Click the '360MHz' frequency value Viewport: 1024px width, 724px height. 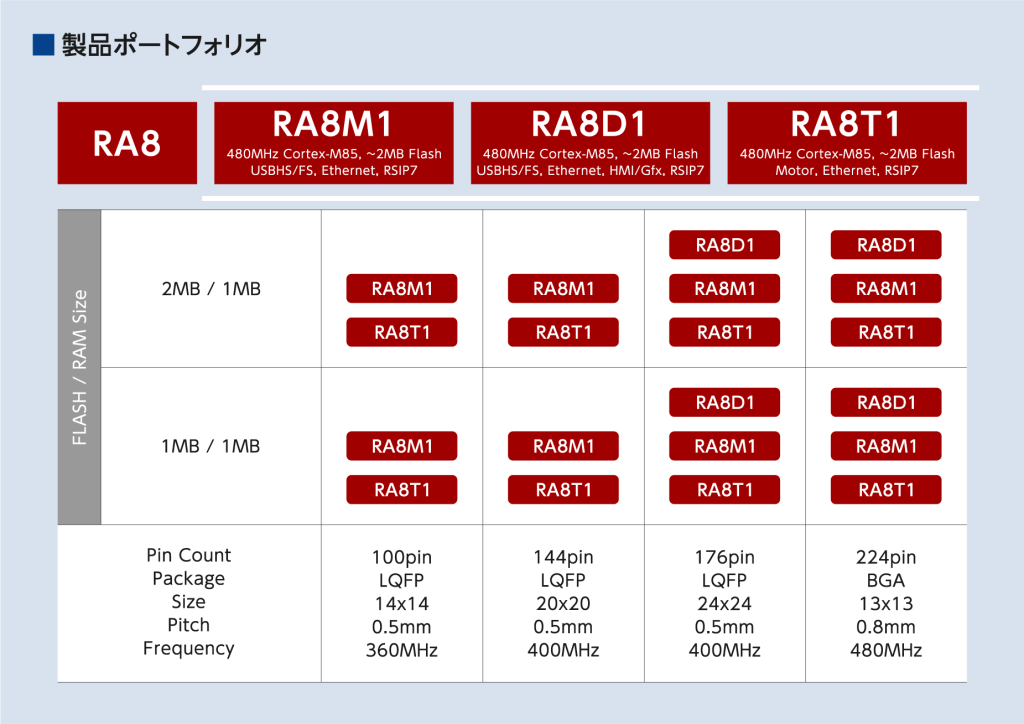(x=402, y=650)
